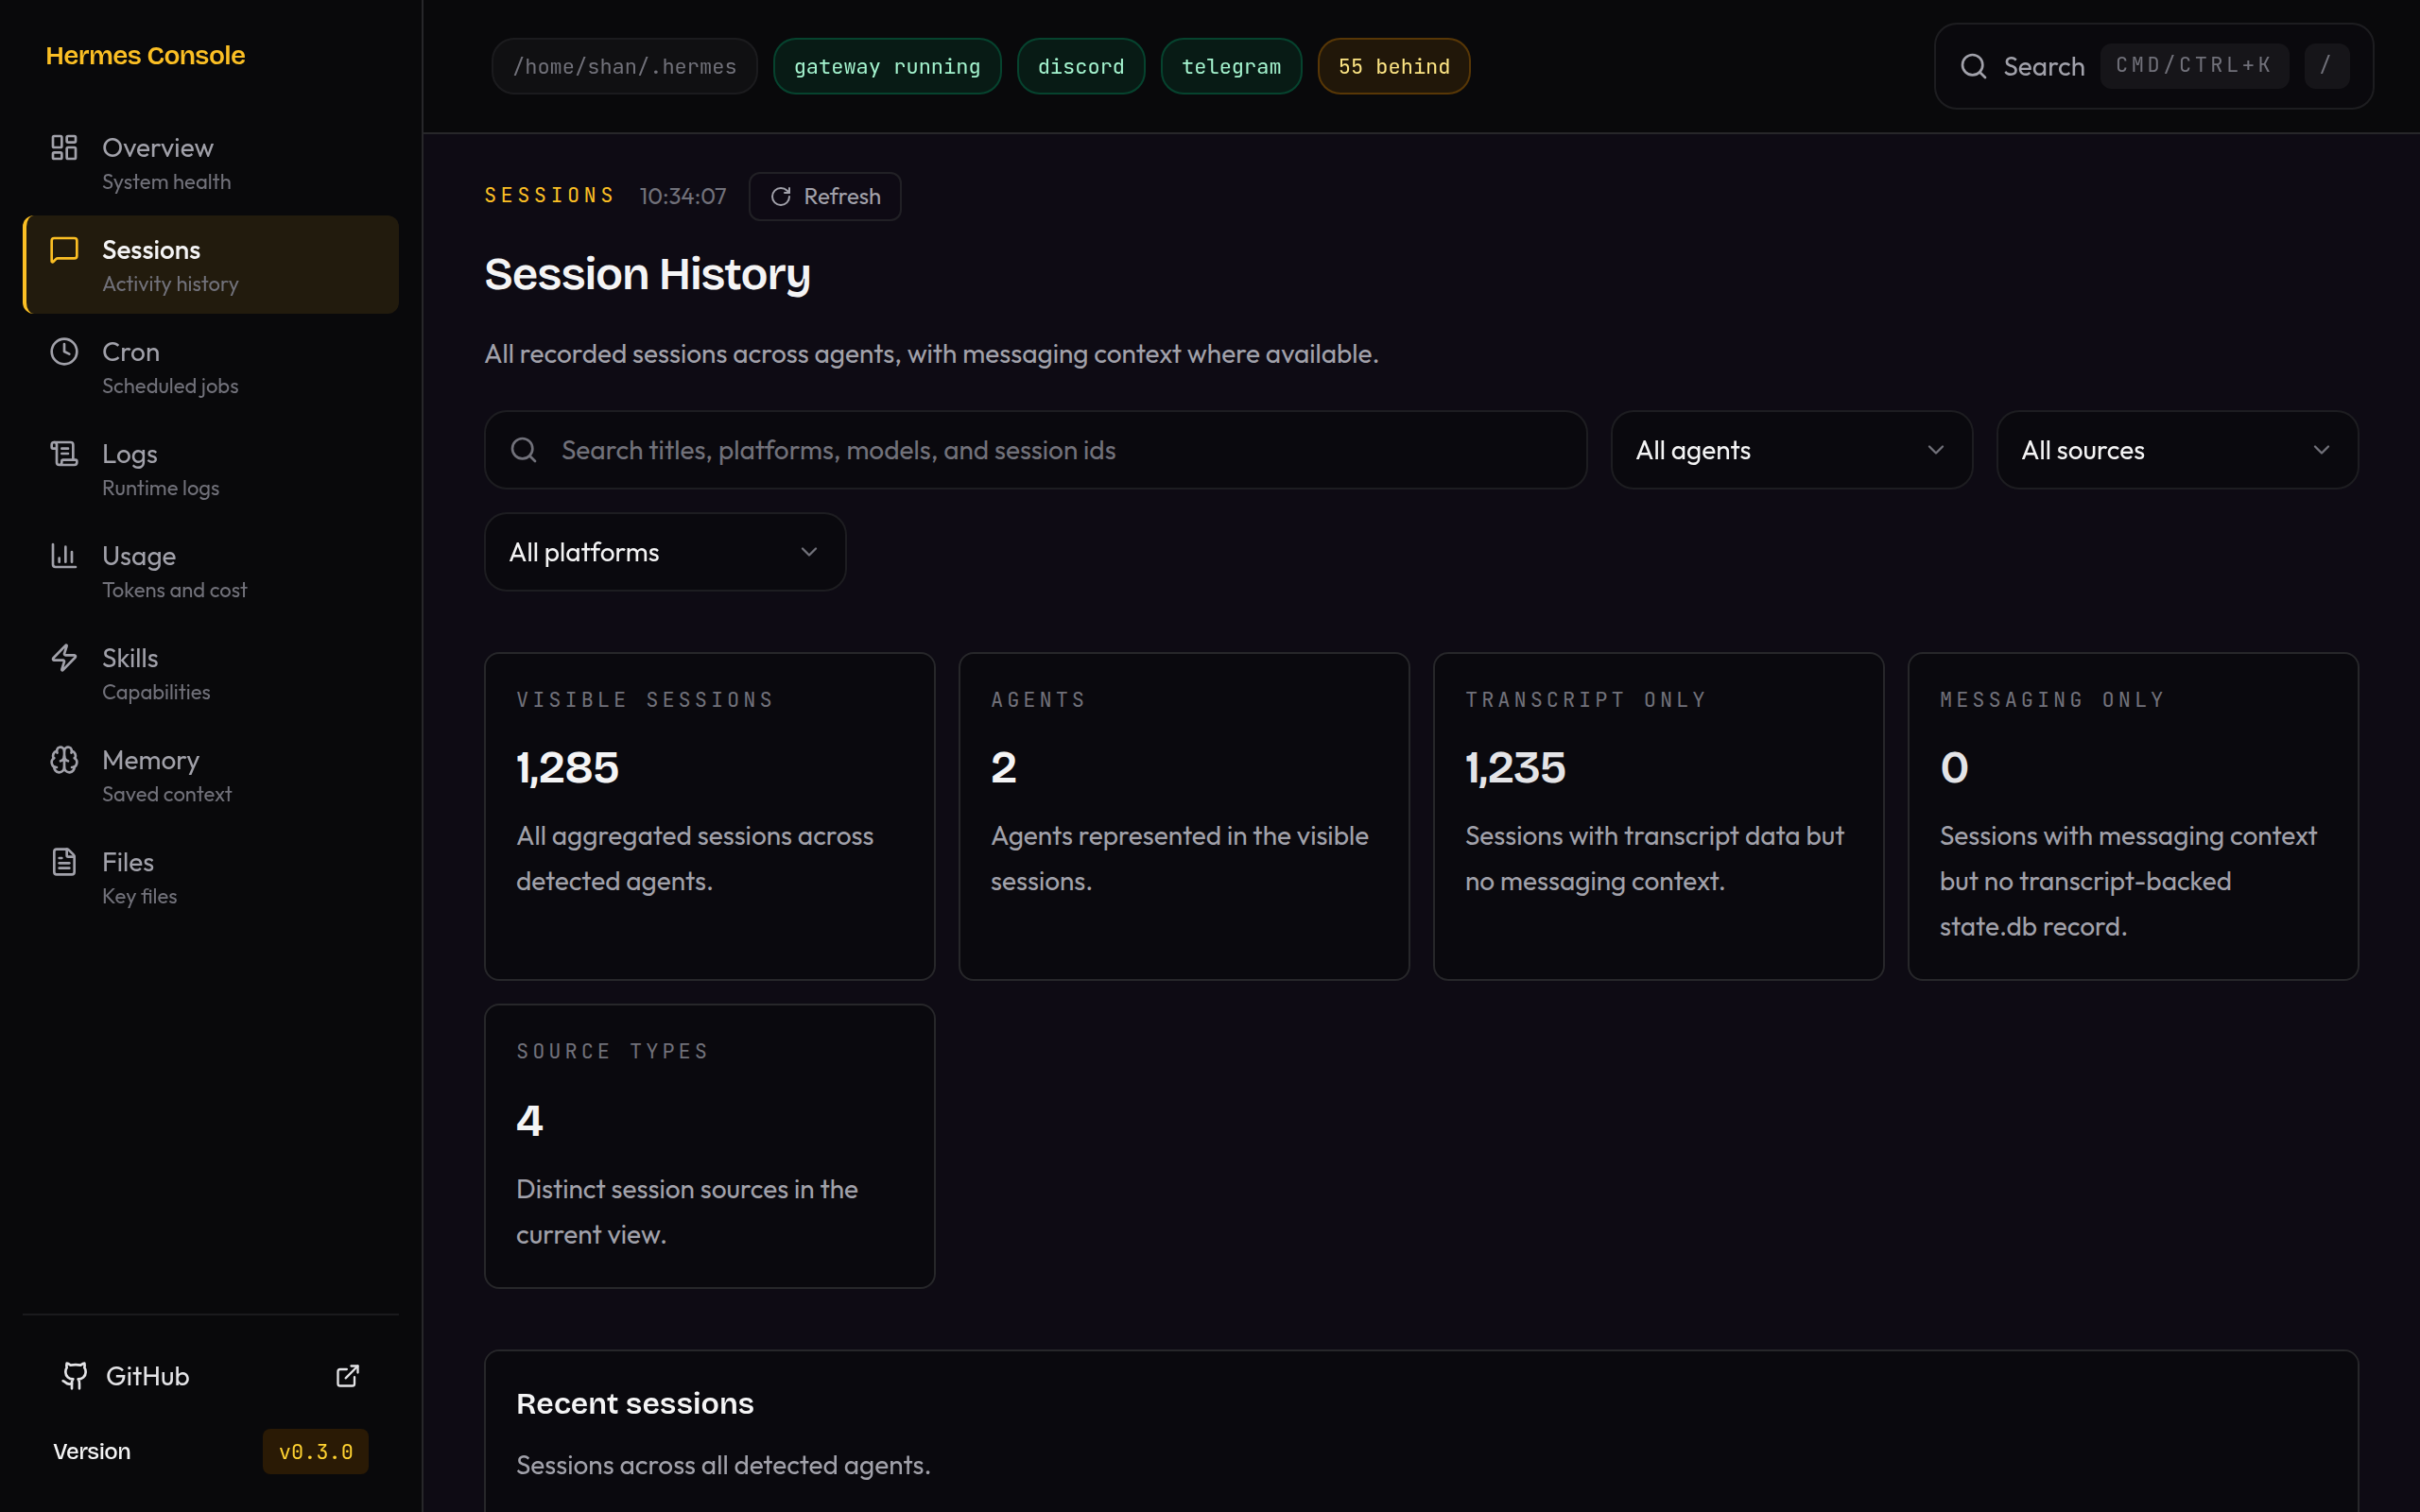Open Memory saved context page
Image resolution: width=2420 pixels, height=1512 pixels.
coord(166,775)
